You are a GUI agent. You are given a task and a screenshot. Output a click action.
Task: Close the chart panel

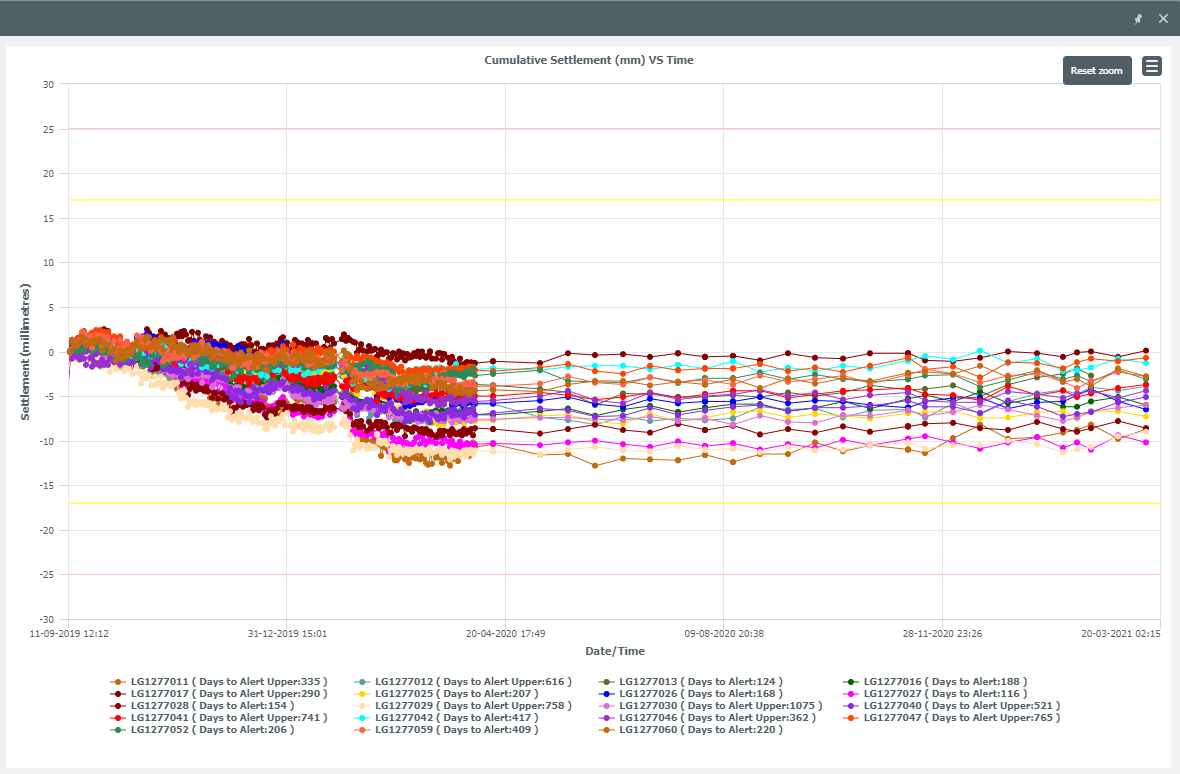tap(1163, 19)
